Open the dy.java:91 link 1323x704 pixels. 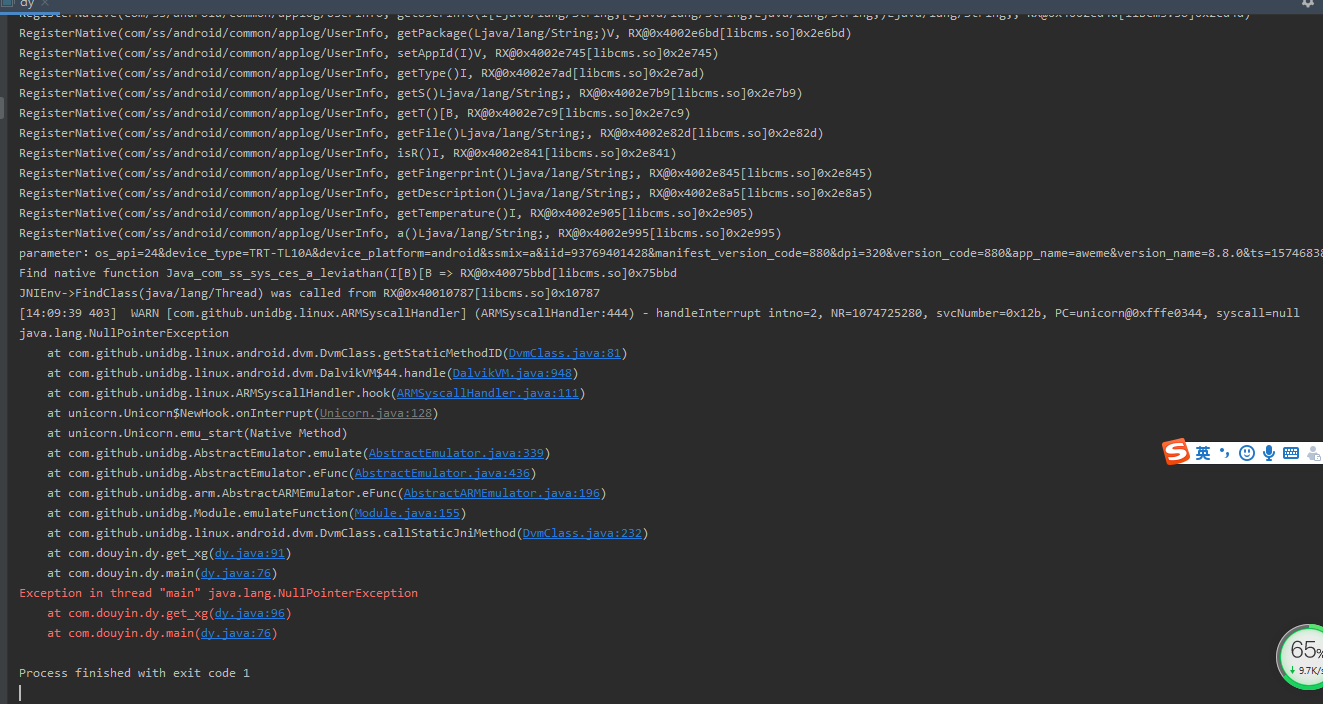[x=250, y=553]
